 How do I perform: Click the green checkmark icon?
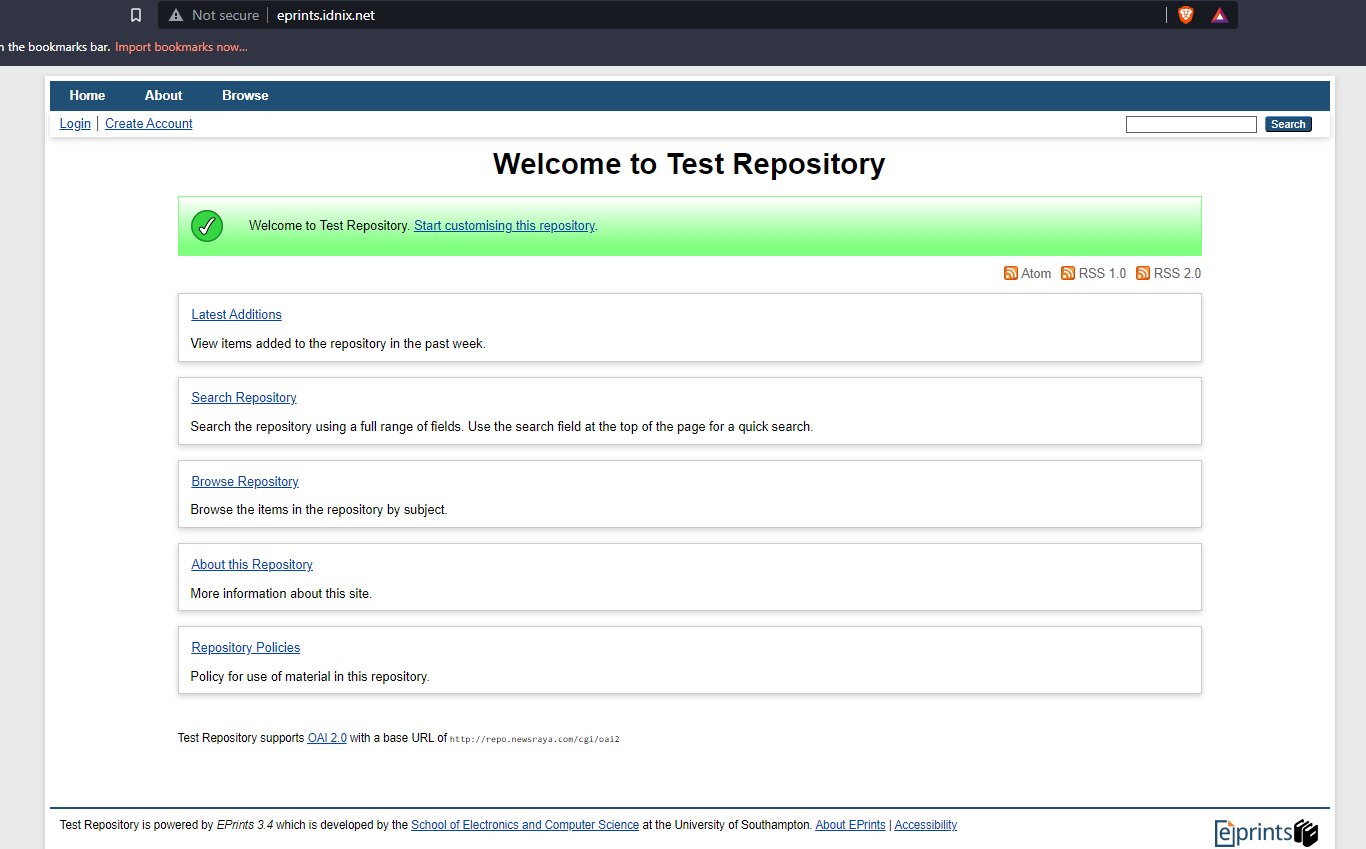(207, 226)
